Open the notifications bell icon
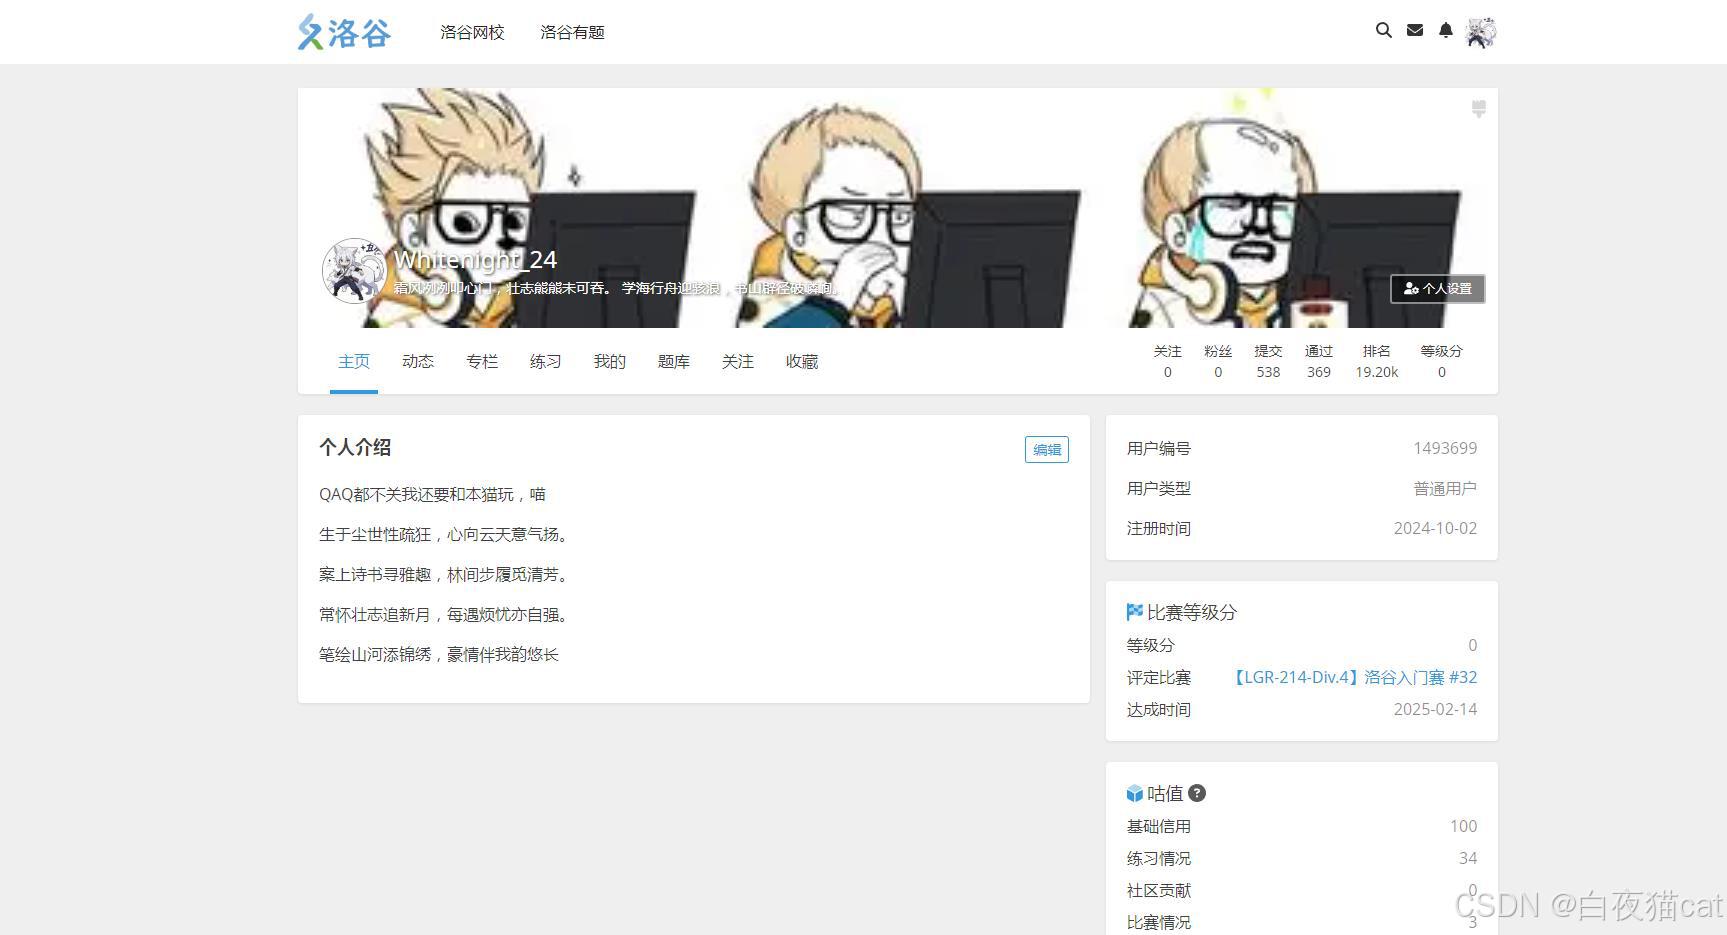Screen dimensions: 1727x935 click(1446, 31)
